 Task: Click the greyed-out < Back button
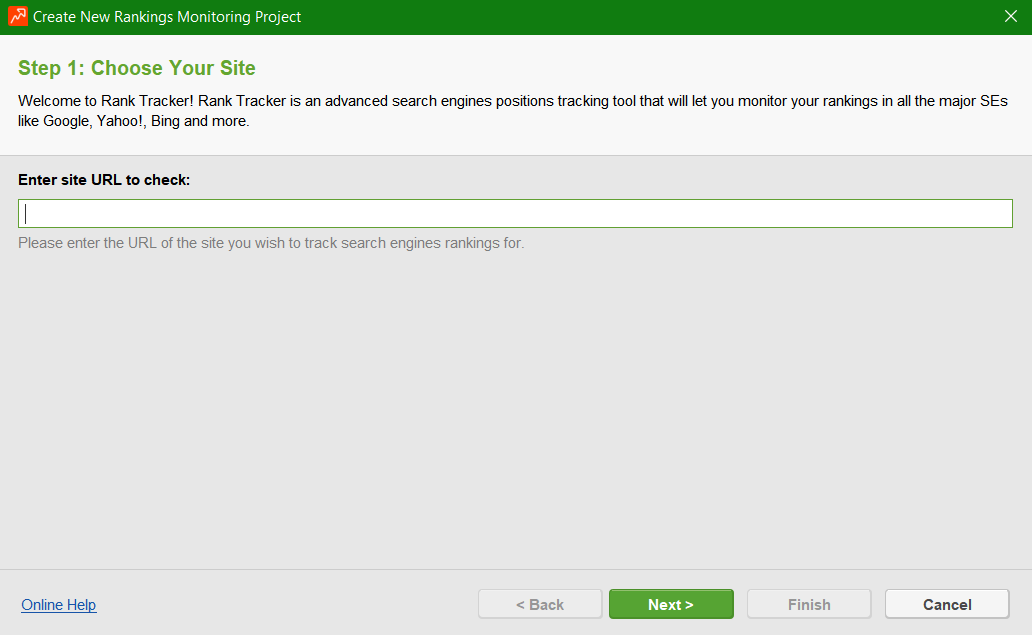click(x=540, y=604)
